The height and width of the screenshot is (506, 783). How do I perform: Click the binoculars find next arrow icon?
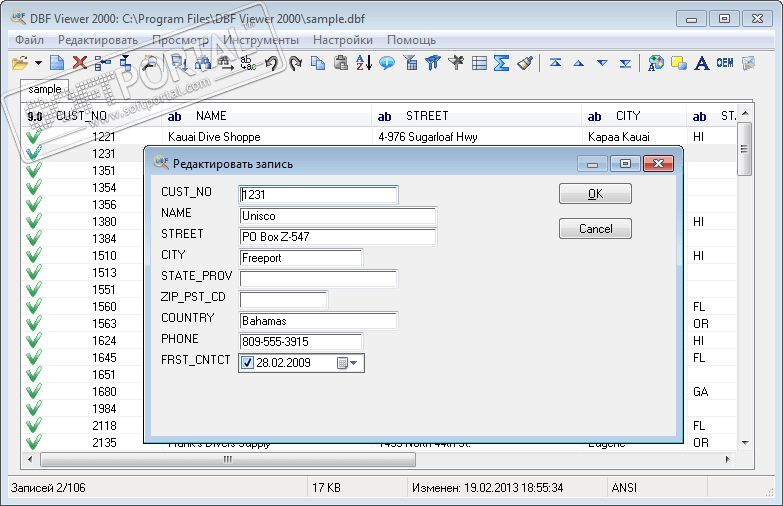(x=226, y=63)
